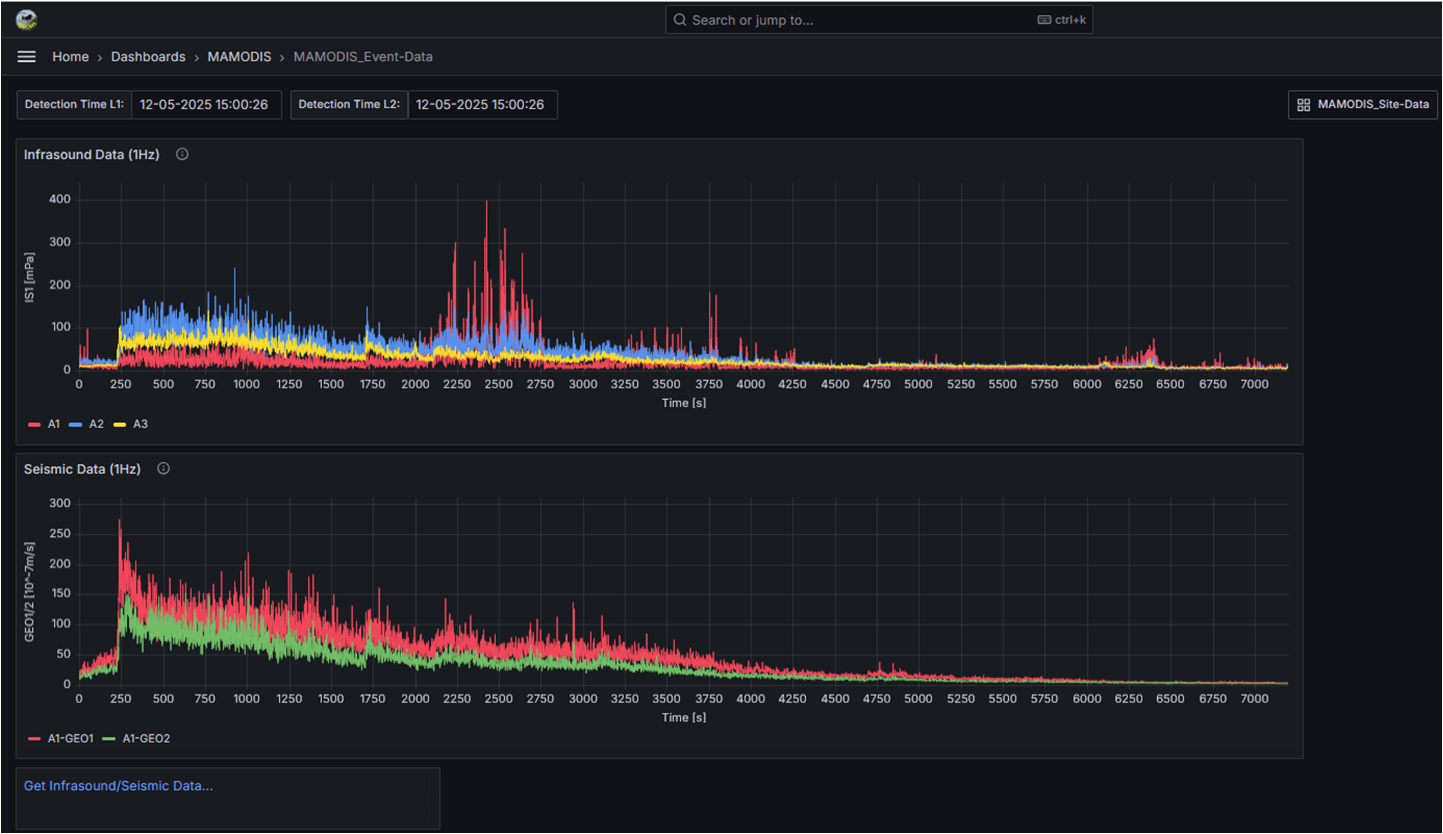Click the search magnifier icon
The height and width of the screenshot is (834, 1443).
click(680, 20)
